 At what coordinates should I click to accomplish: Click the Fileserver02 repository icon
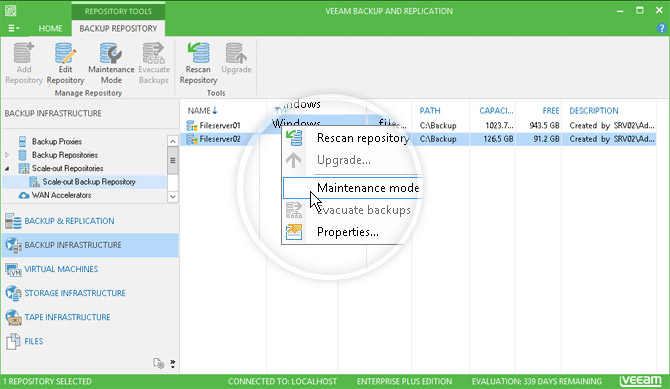[x=192, y=139]
